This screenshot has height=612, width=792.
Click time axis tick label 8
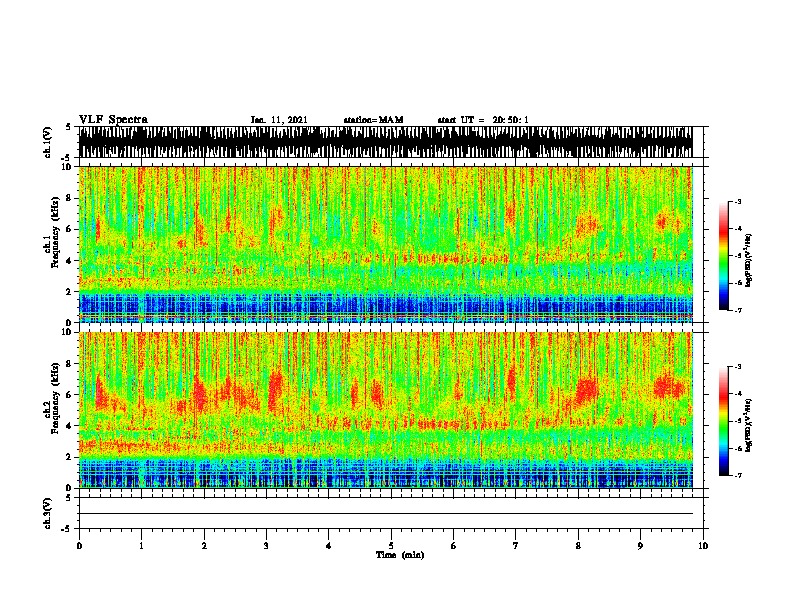tap(578, 546)
